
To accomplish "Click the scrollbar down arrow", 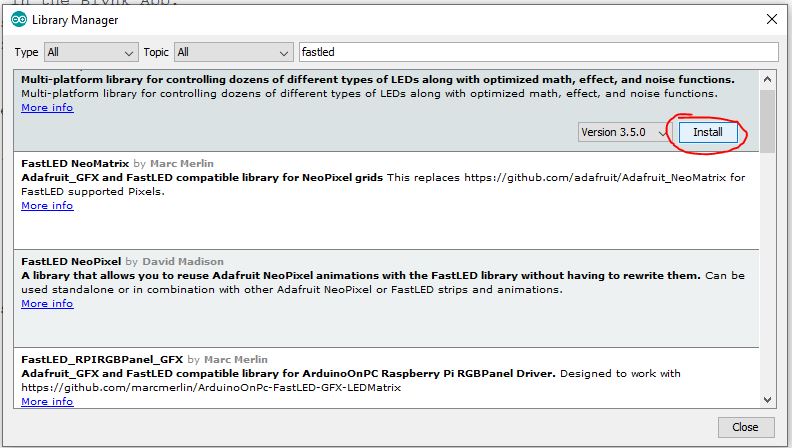I will pos(767,400).
